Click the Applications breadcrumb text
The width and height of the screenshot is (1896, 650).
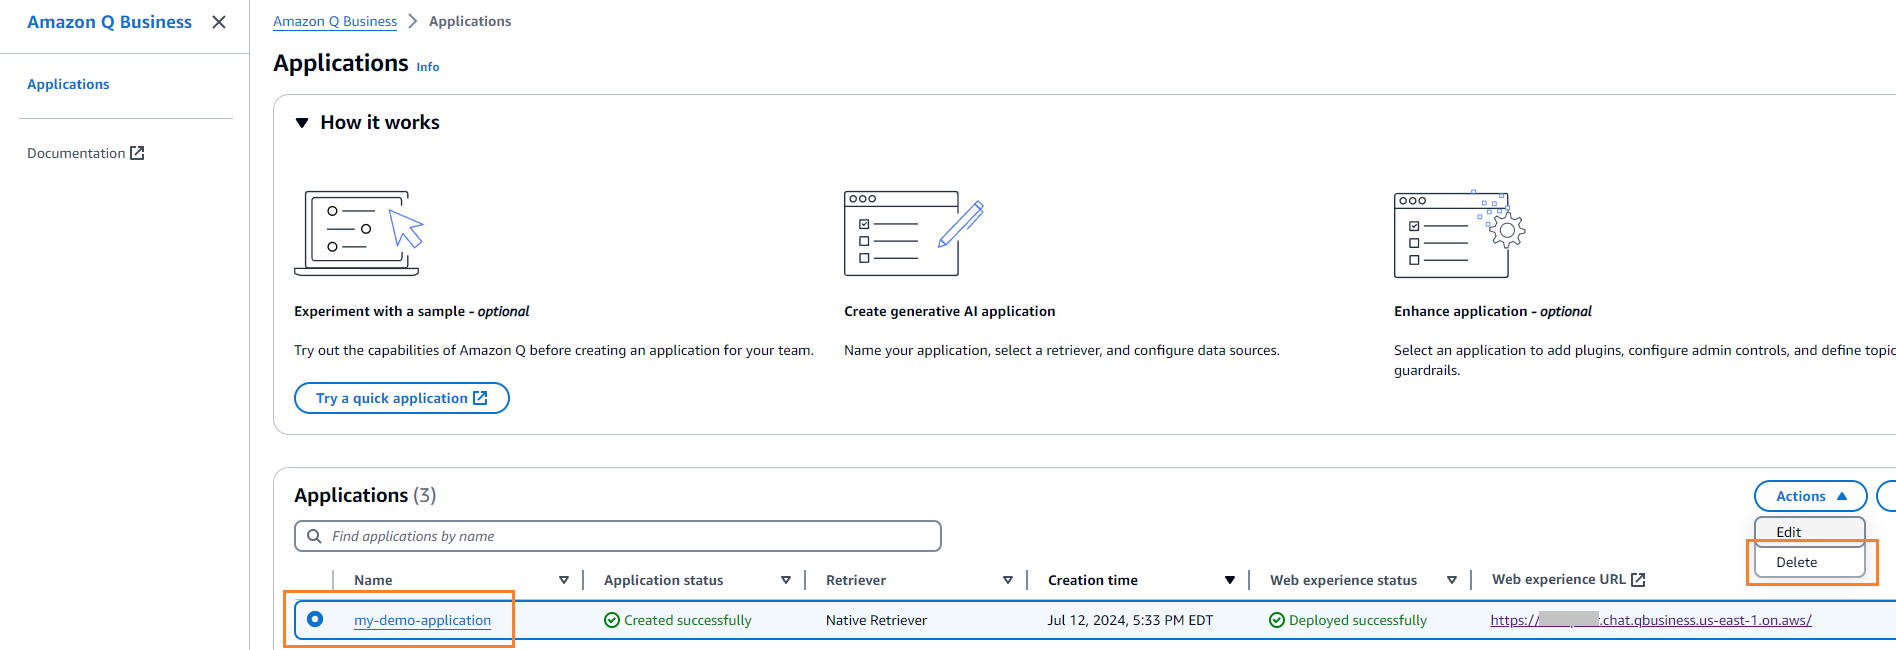click(470, 21)
